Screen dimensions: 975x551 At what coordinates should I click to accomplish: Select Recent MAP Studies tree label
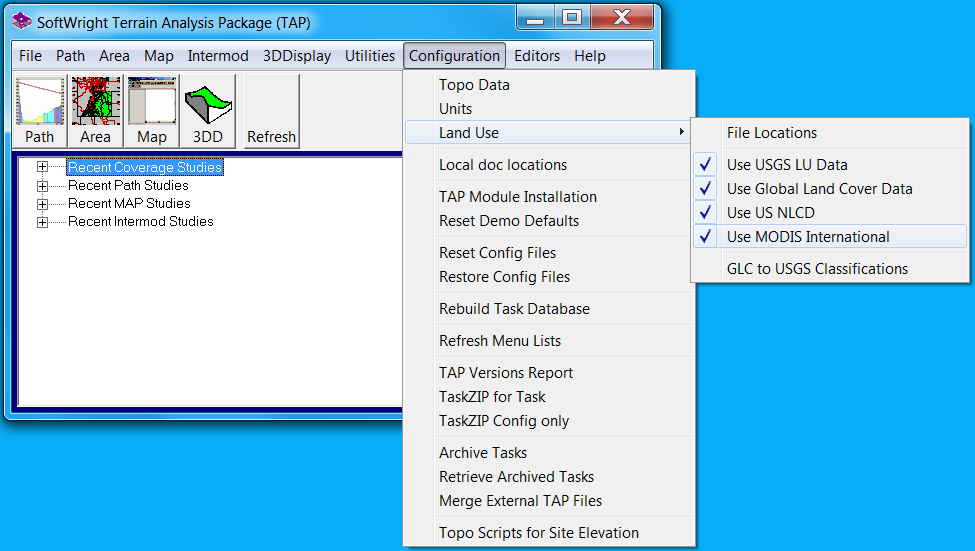point(129,203)
